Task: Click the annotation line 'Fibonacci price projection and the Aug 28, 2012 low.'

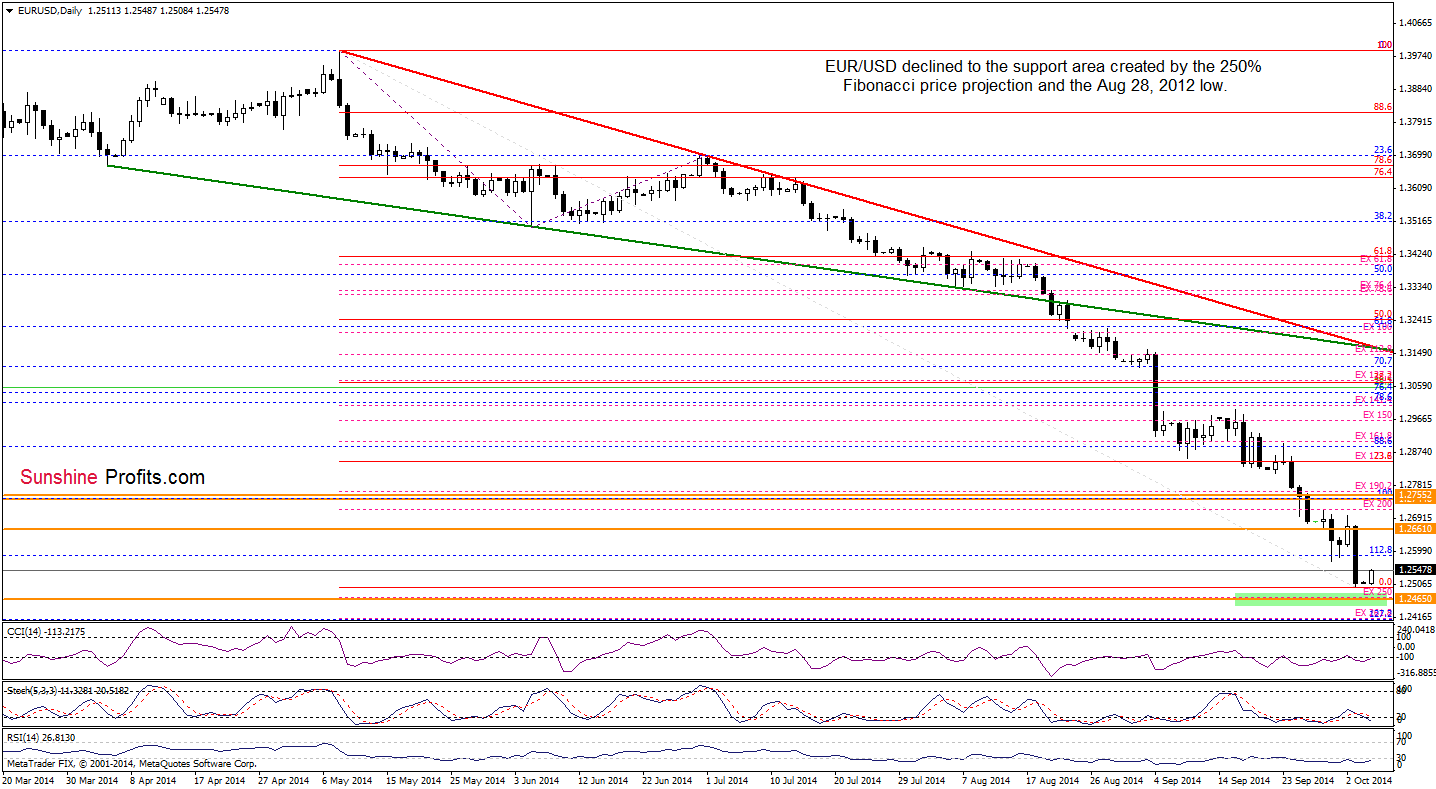Action: coord(1035,87)
